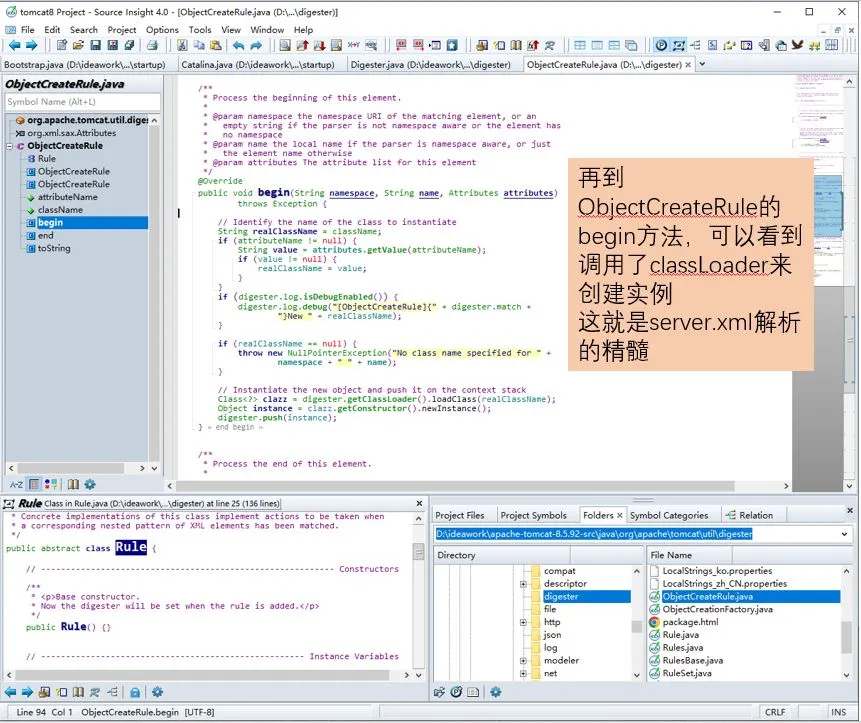This screenshot has height=723, width=861.
Task: Click the bird-shaped toolbar icon
Action: click(797, 45)
